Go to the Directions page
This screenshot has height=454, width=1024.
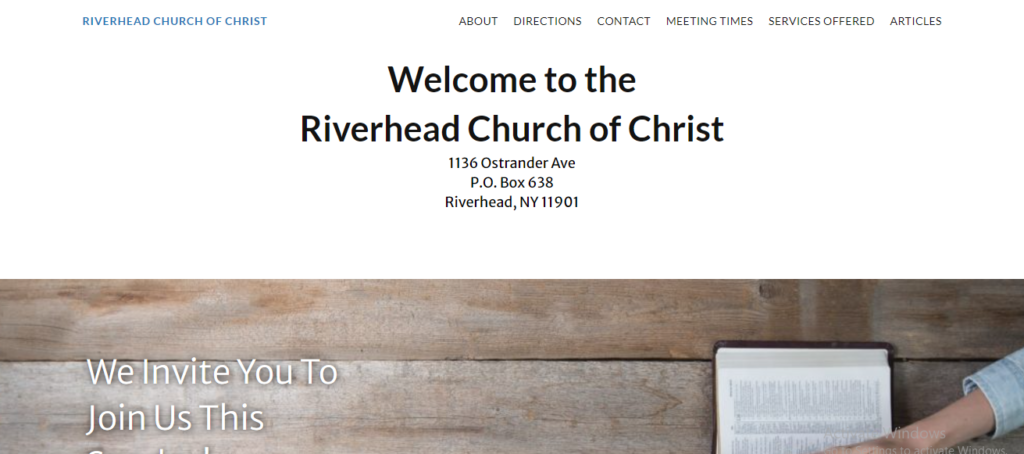pos(547,21)
